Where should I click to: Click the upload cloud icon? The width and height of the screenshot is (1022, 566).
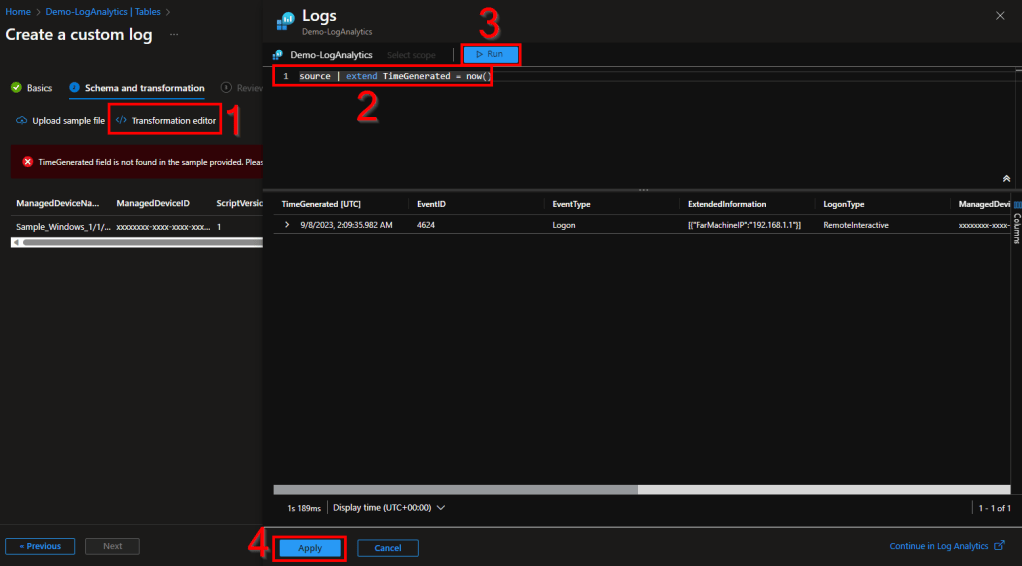22,121
